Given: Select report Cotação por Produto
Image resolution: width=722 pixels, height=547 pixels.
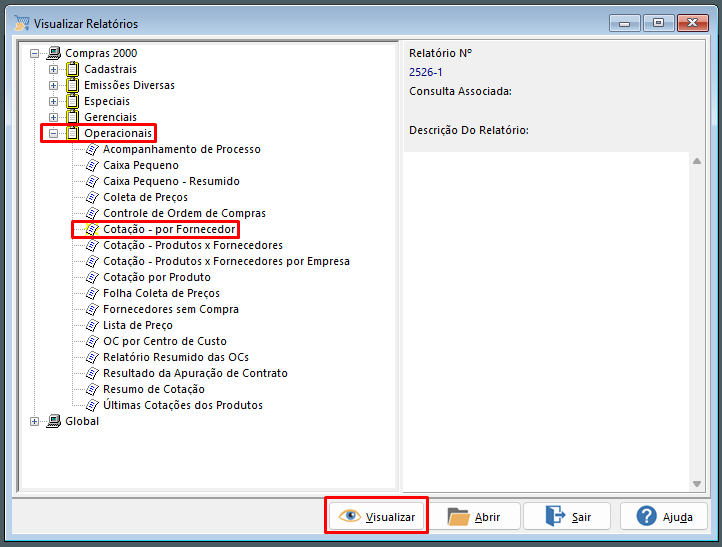Looking at the screenshot, I should tap(157, 277).
